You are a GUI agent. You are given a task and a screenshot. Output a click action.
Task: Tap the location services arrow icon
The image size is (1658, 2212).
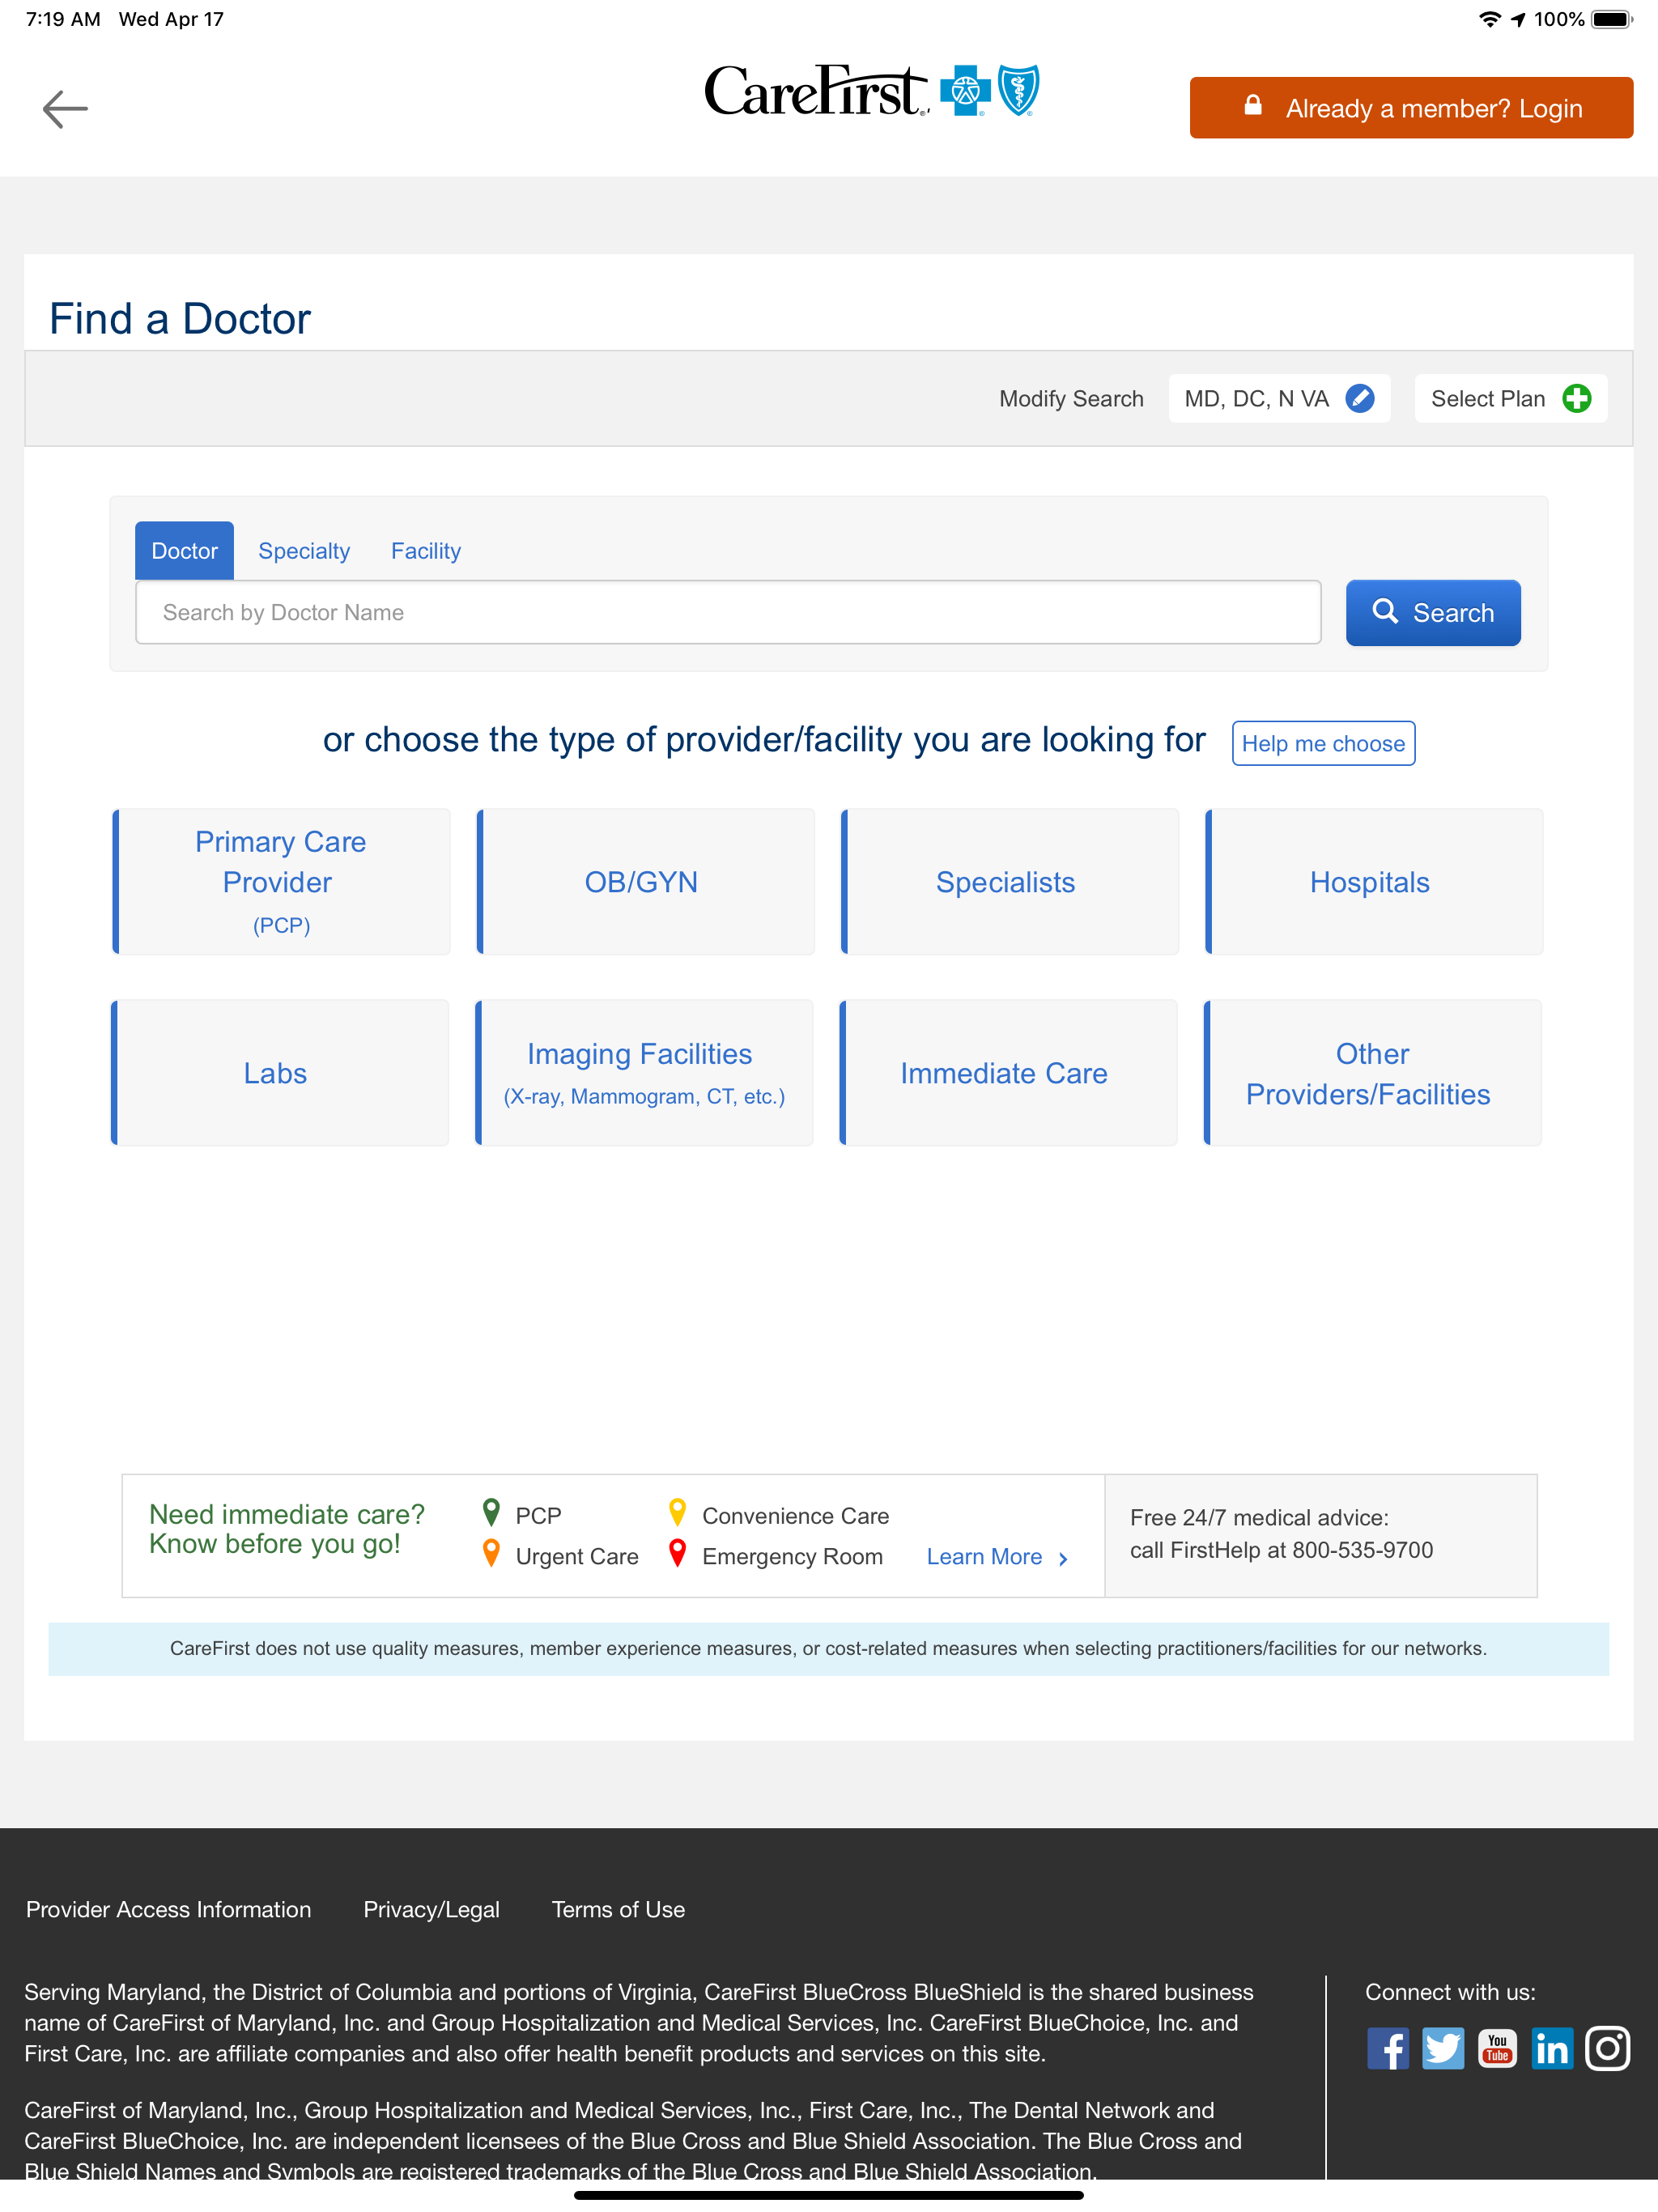(1518, 19)
